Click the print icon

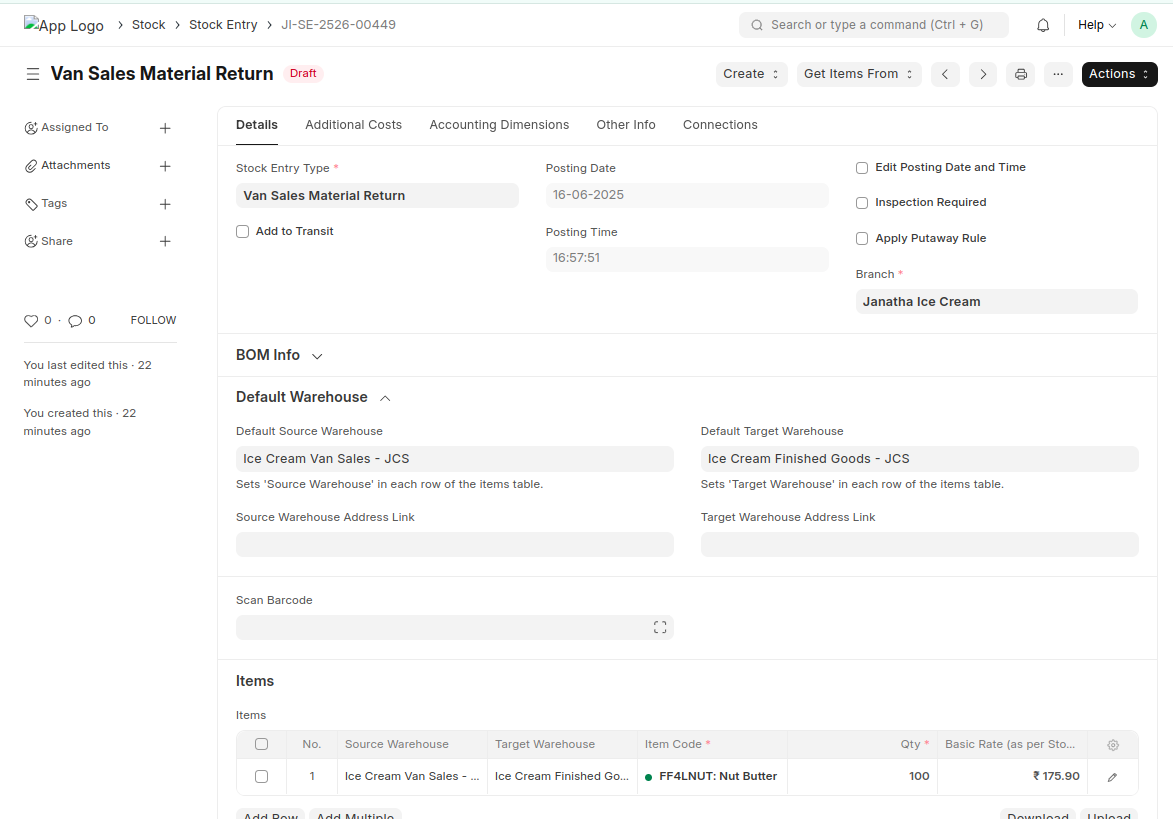point(1020,74)
